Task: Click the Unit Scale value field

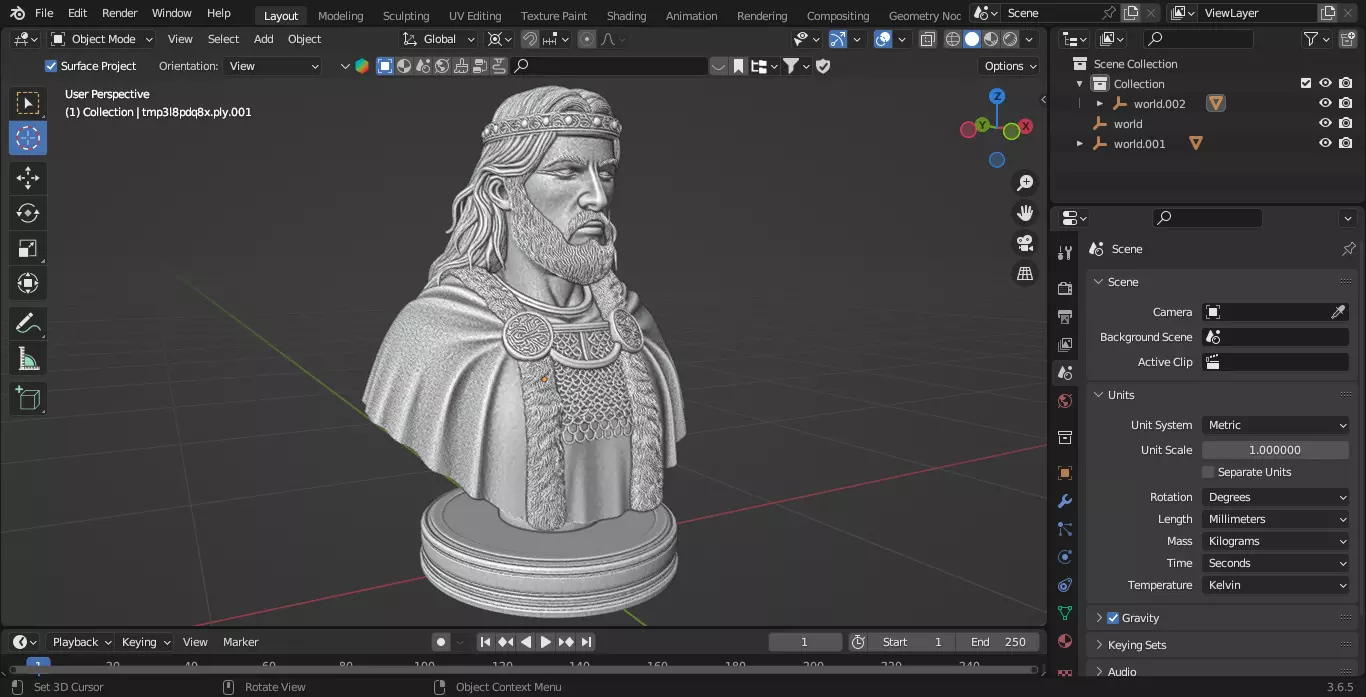Action: 1275,450
